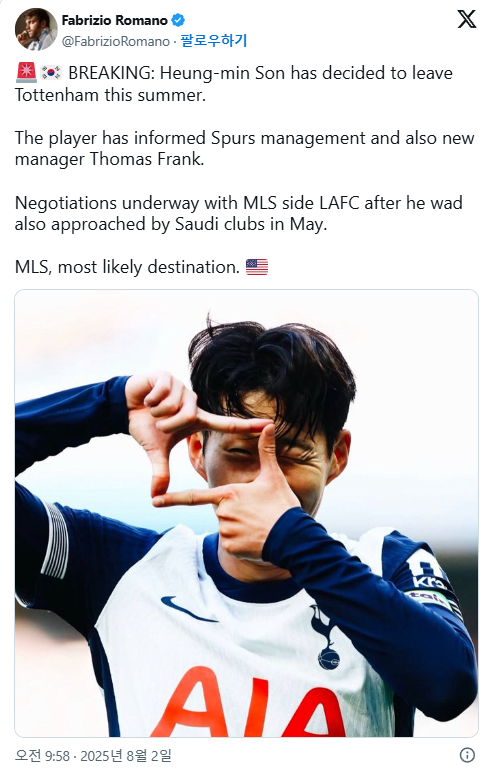Click the blue verified badge

point(178,20)
